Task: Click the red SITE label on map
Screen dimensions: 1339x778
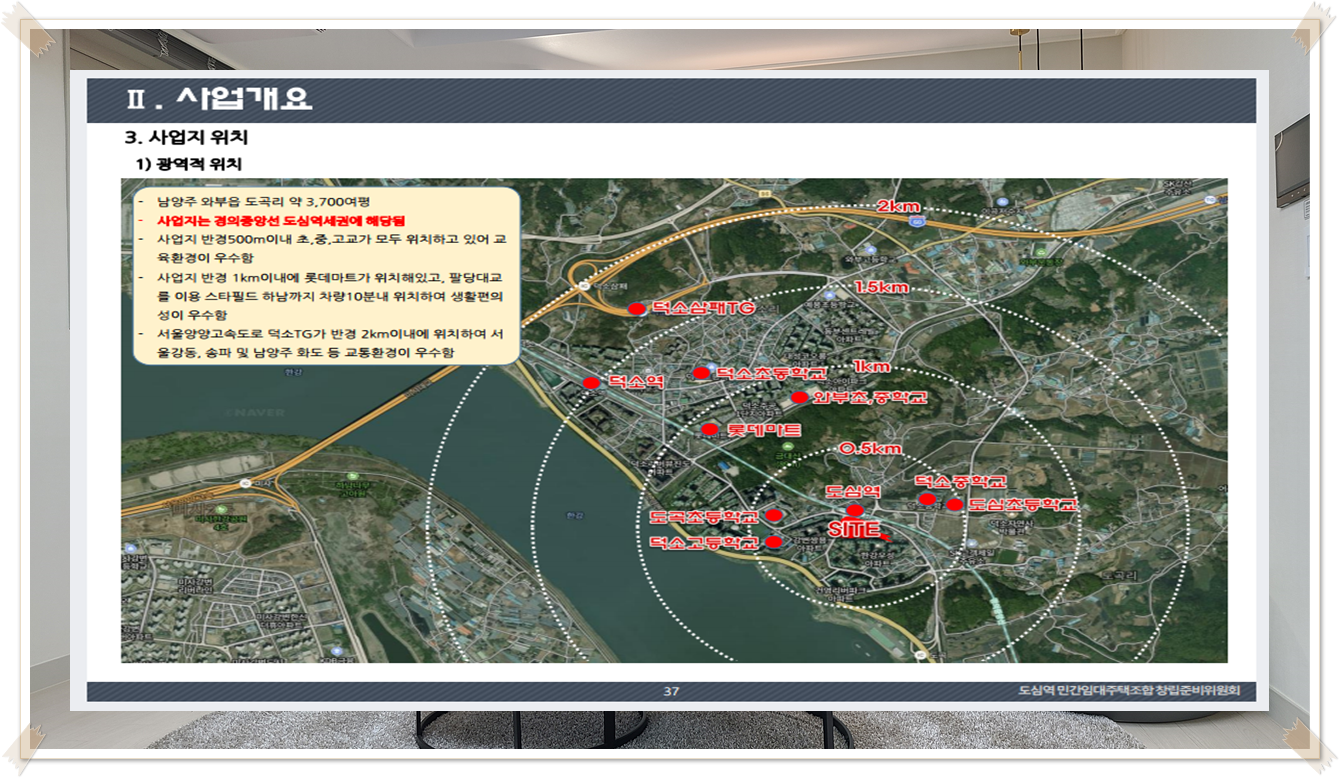Action: (x=853, y=528)
